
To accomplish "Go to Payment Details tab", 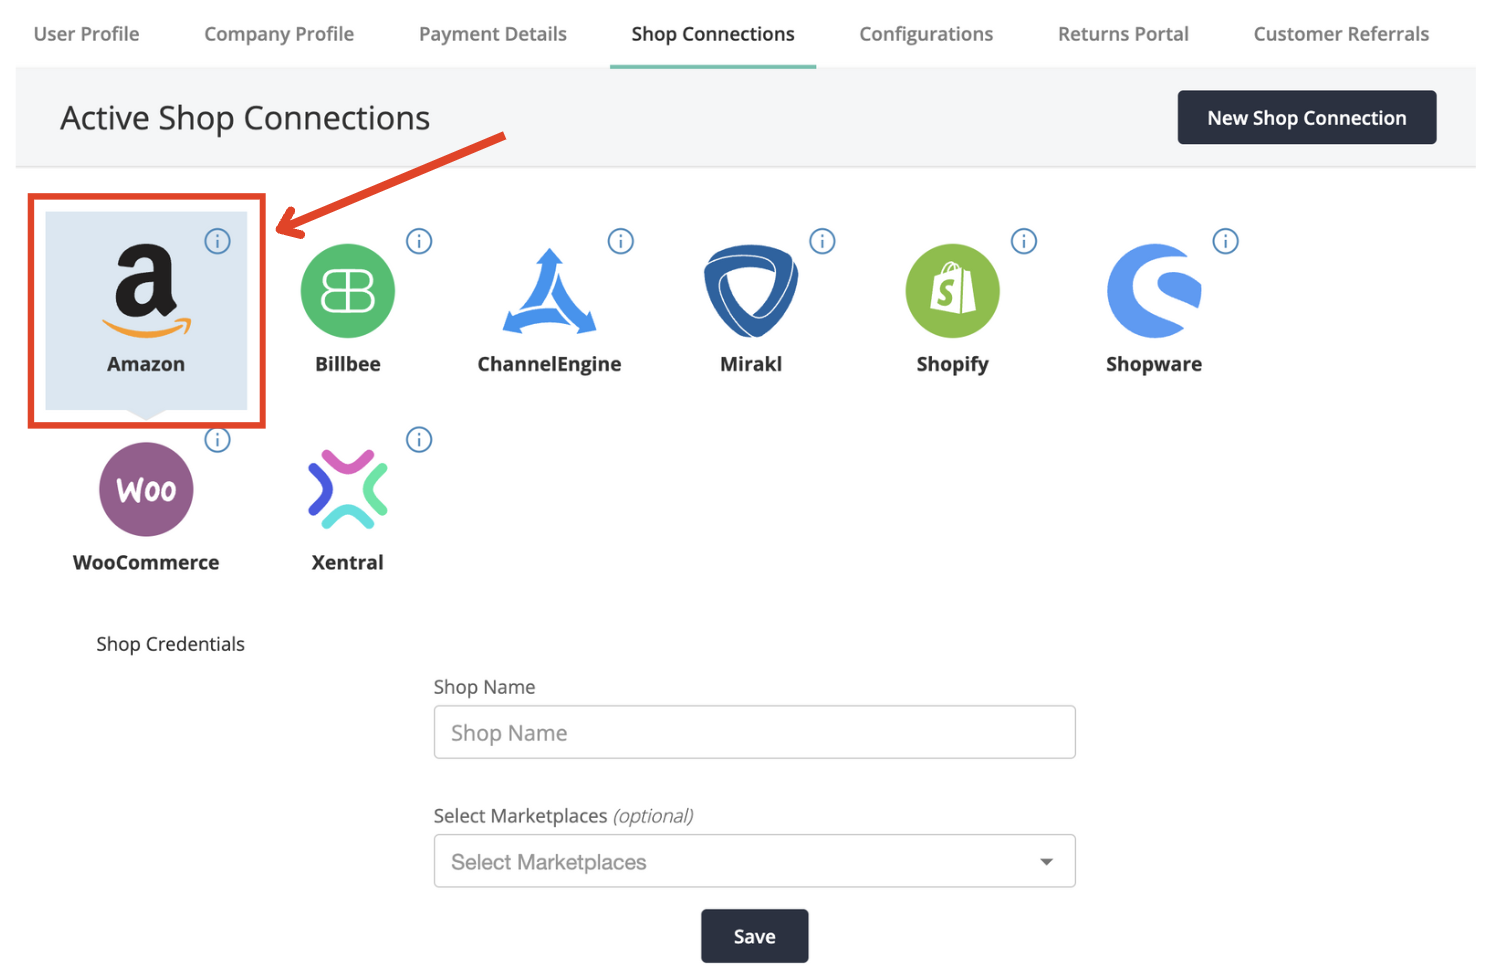I will click(493, 34).
